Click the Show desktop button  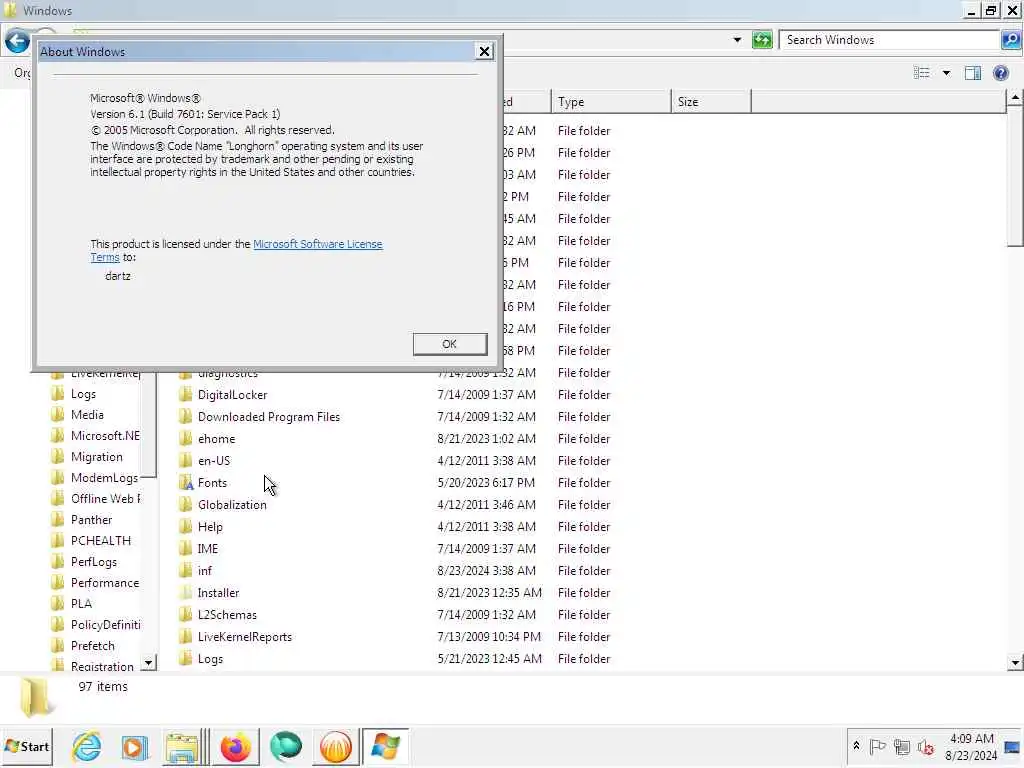(1013, 746)
